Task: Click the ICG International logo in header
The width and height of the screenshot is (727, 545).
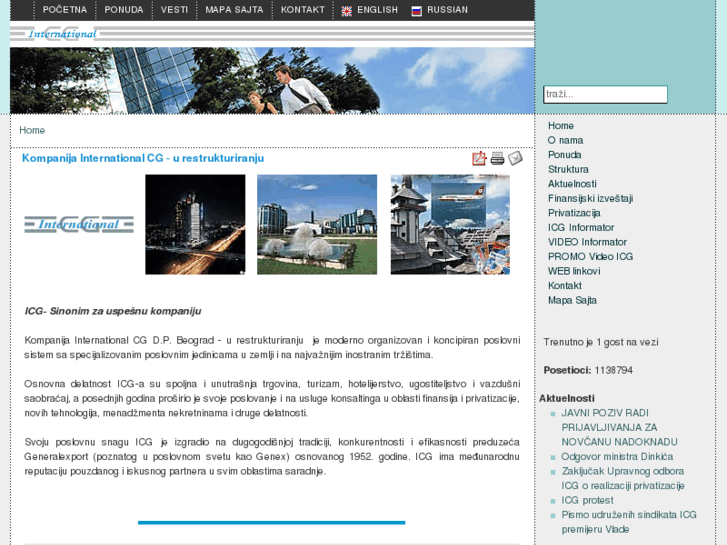Action: 62,34
